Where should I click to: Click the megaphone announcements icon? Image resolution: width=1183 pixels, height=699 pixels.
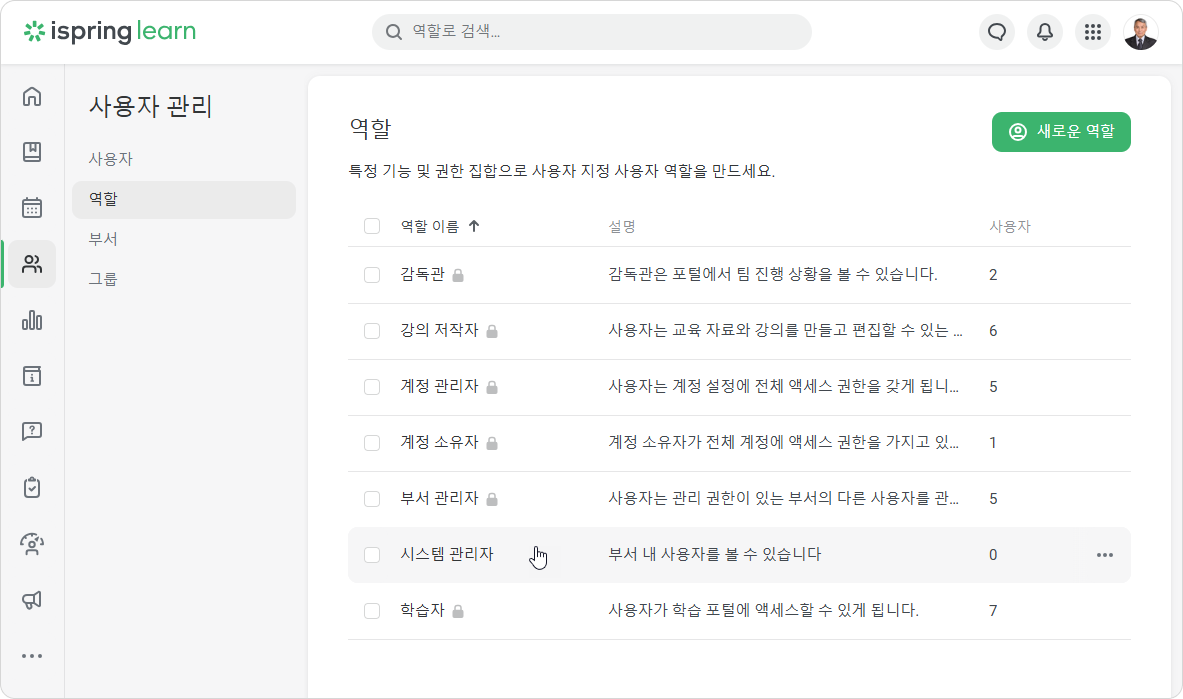tap(32, 600)
